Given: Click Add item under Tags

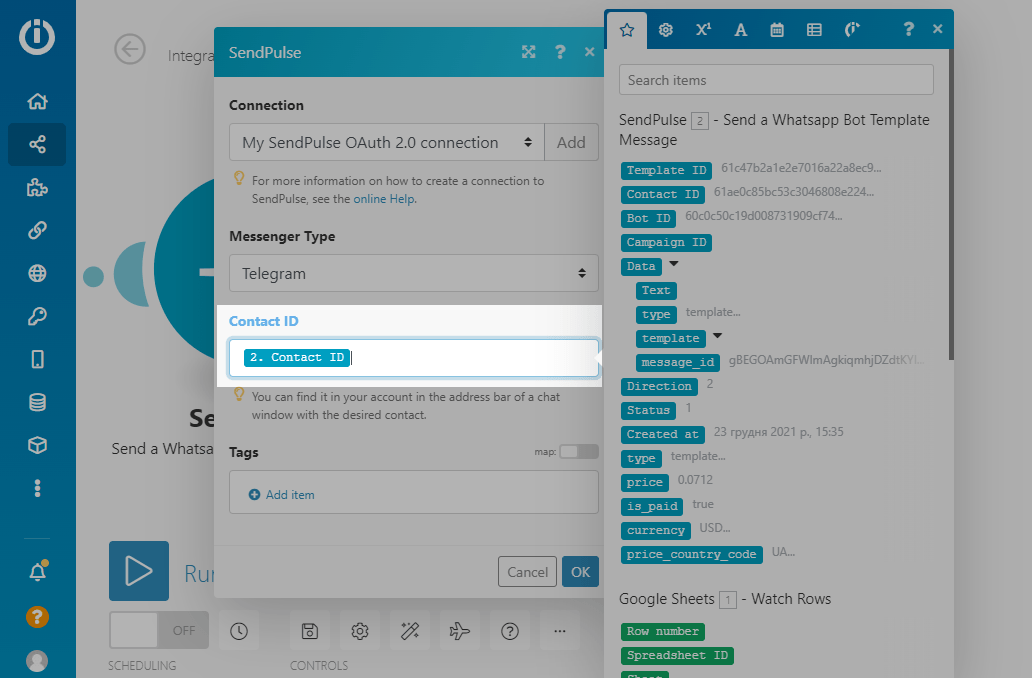Looking at the screenshot, I should (282, 495).
